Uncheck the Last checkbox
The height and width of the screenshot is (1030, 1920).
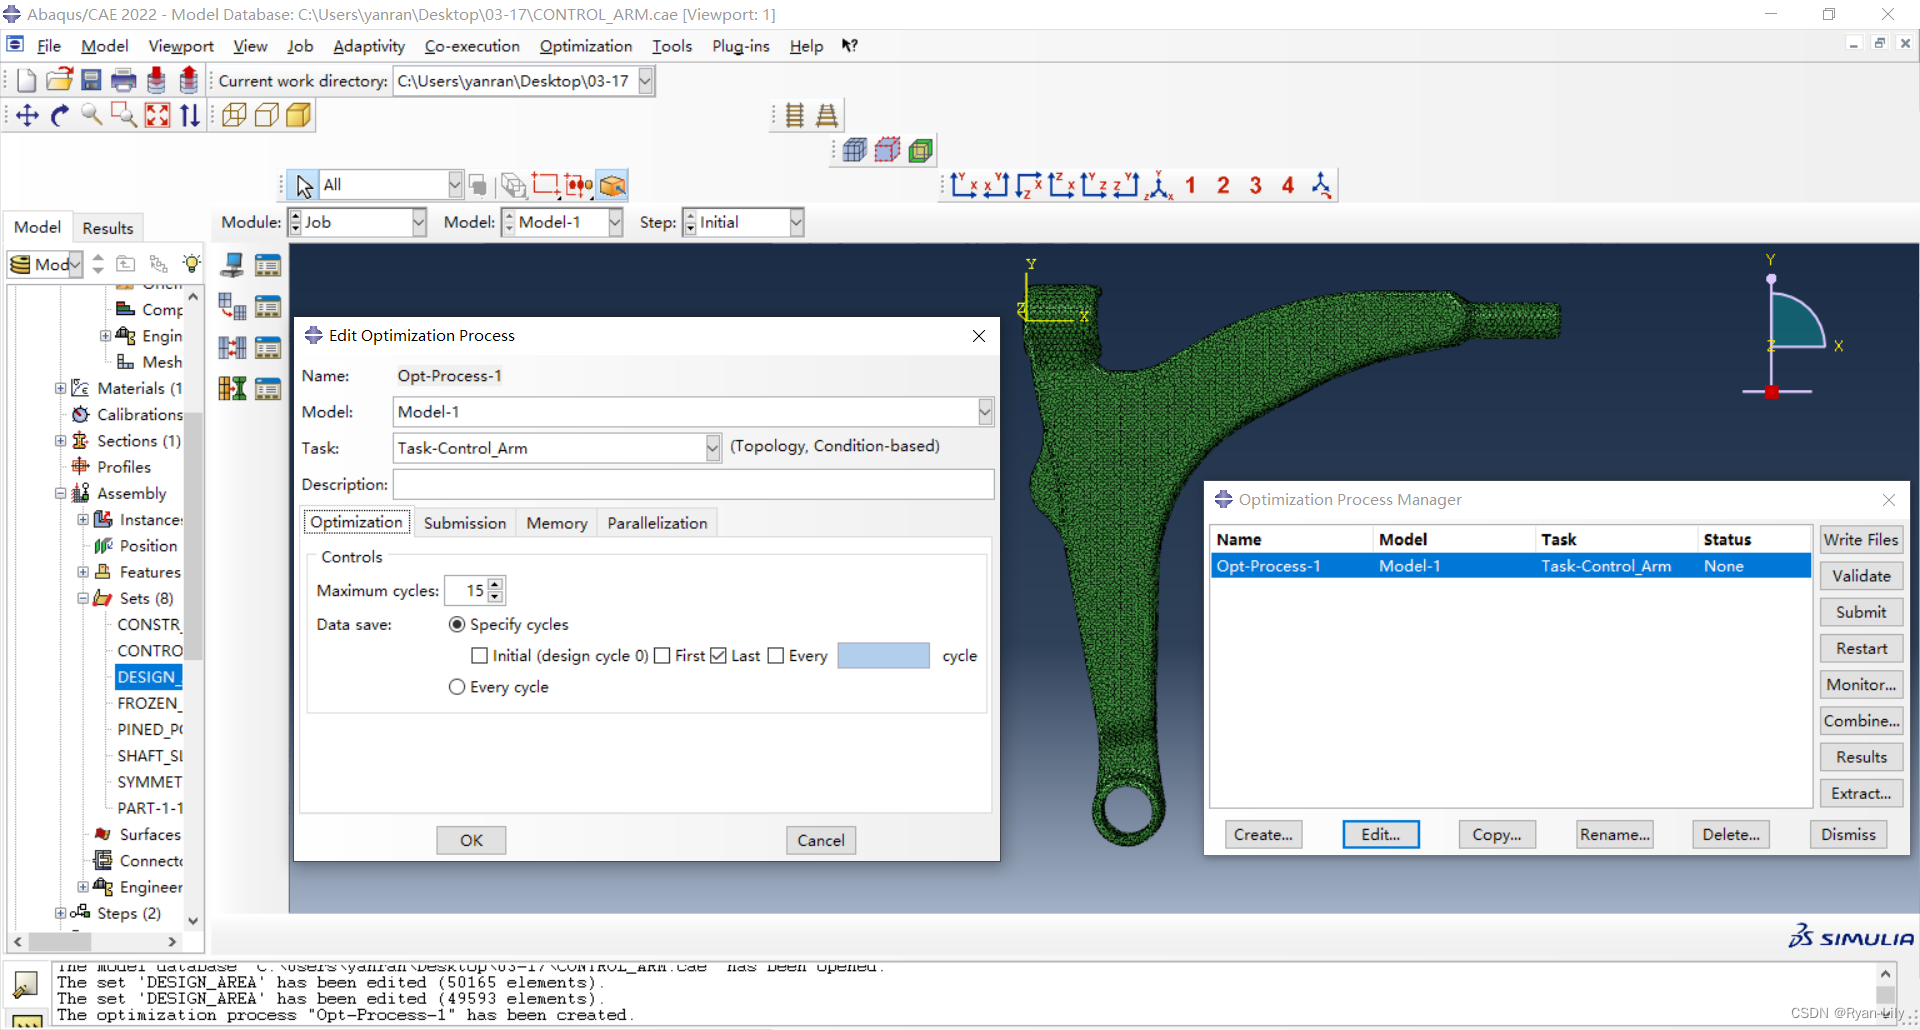click(x=718, y=656)
